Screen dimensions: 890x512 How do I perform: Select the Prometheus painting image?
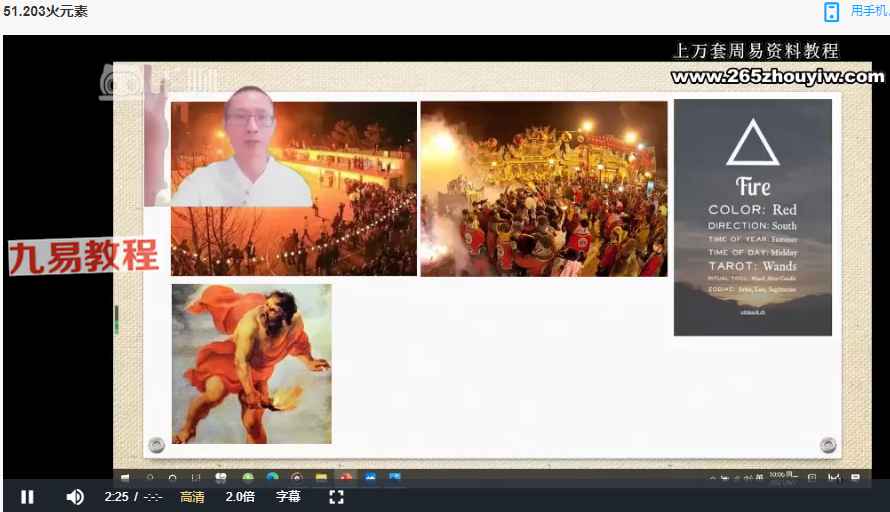(x=251, y=363)
